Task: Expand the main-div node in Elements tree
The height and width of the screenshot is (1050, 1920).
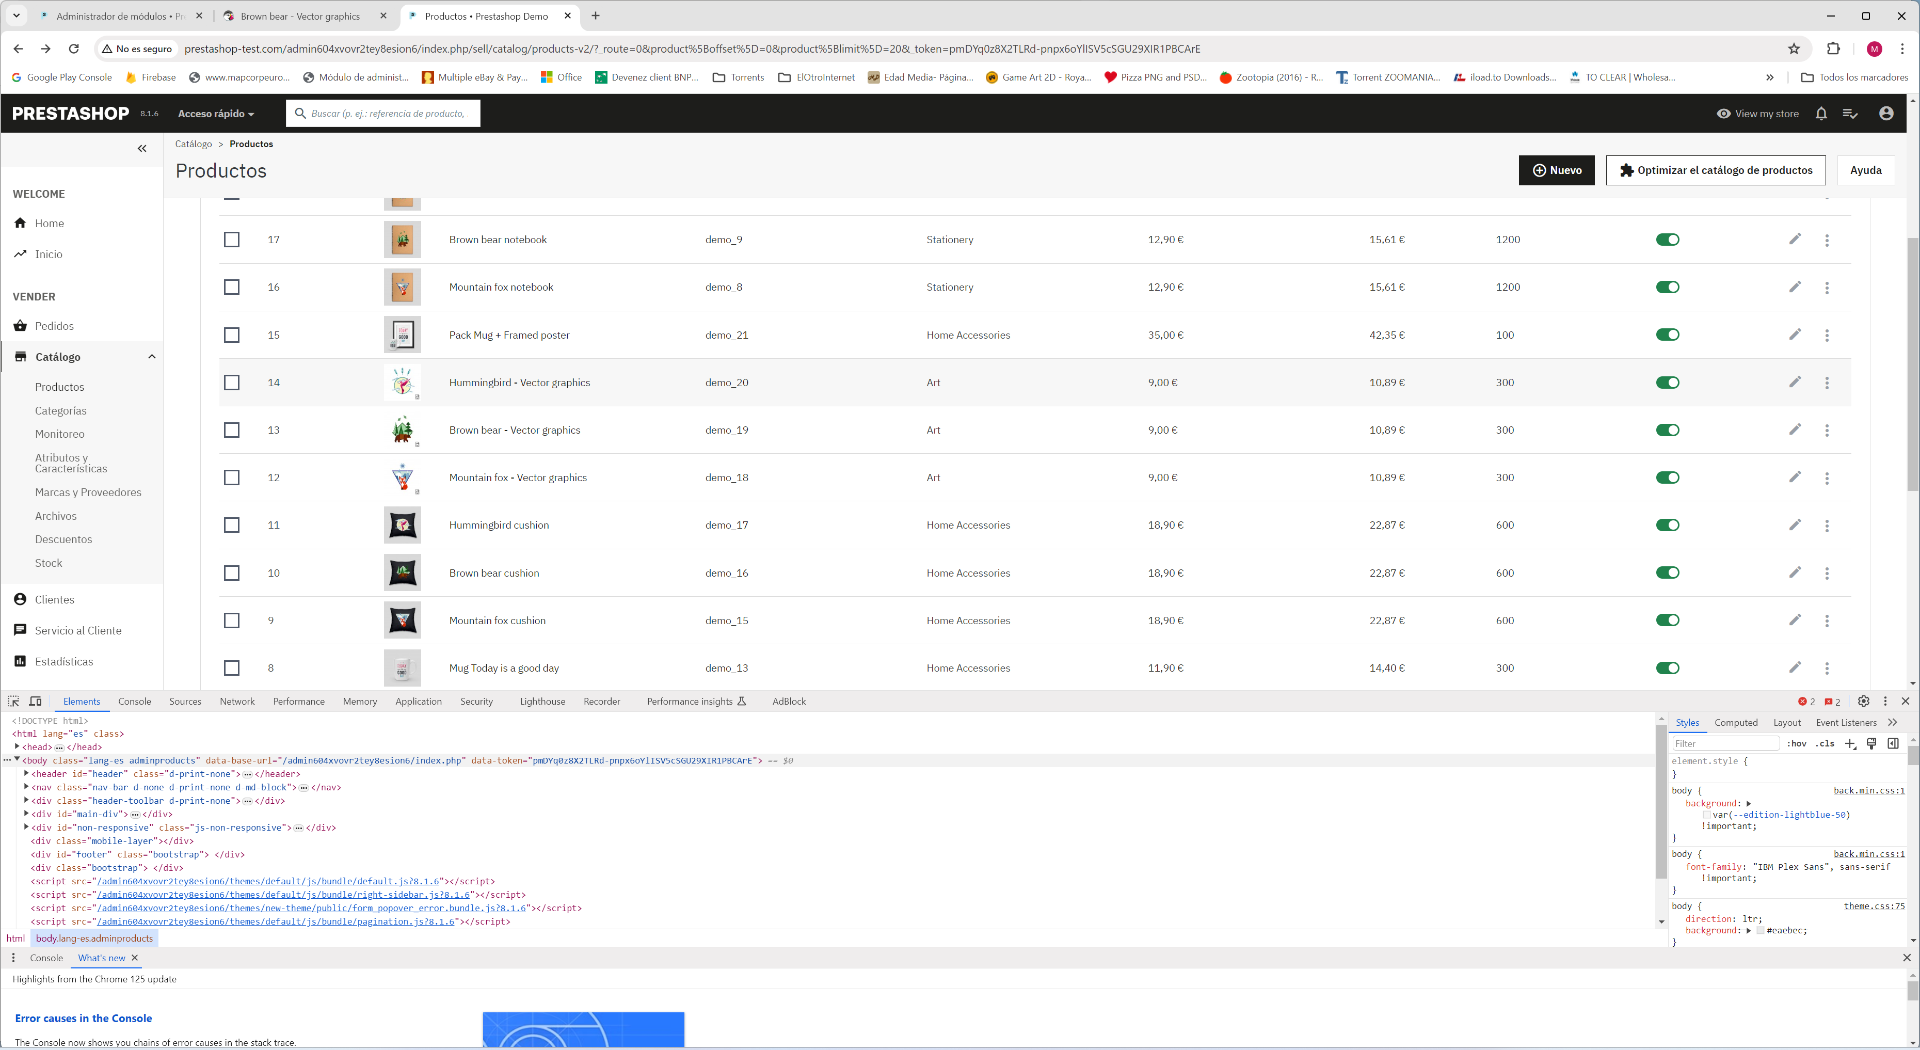Action: (x=26, y=814)
